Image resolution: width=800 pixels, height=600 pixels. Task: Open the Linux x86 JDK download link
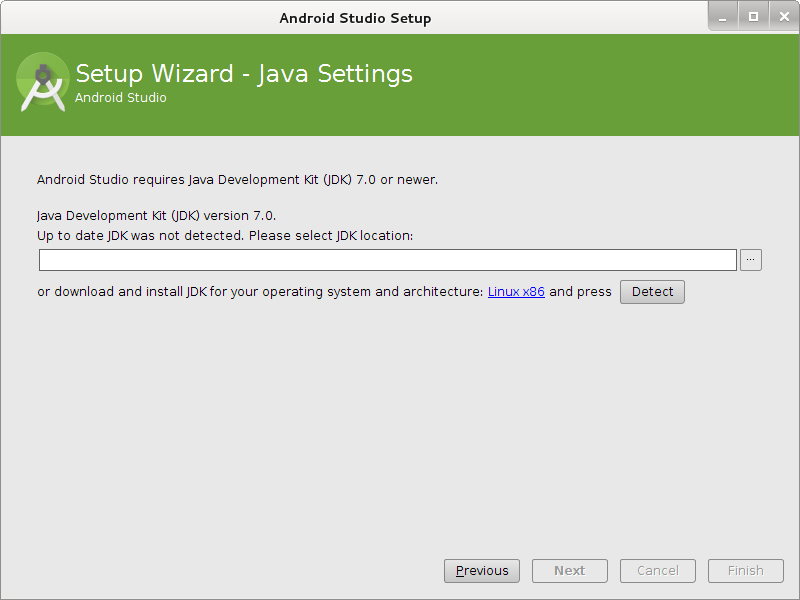click(516, 292)
